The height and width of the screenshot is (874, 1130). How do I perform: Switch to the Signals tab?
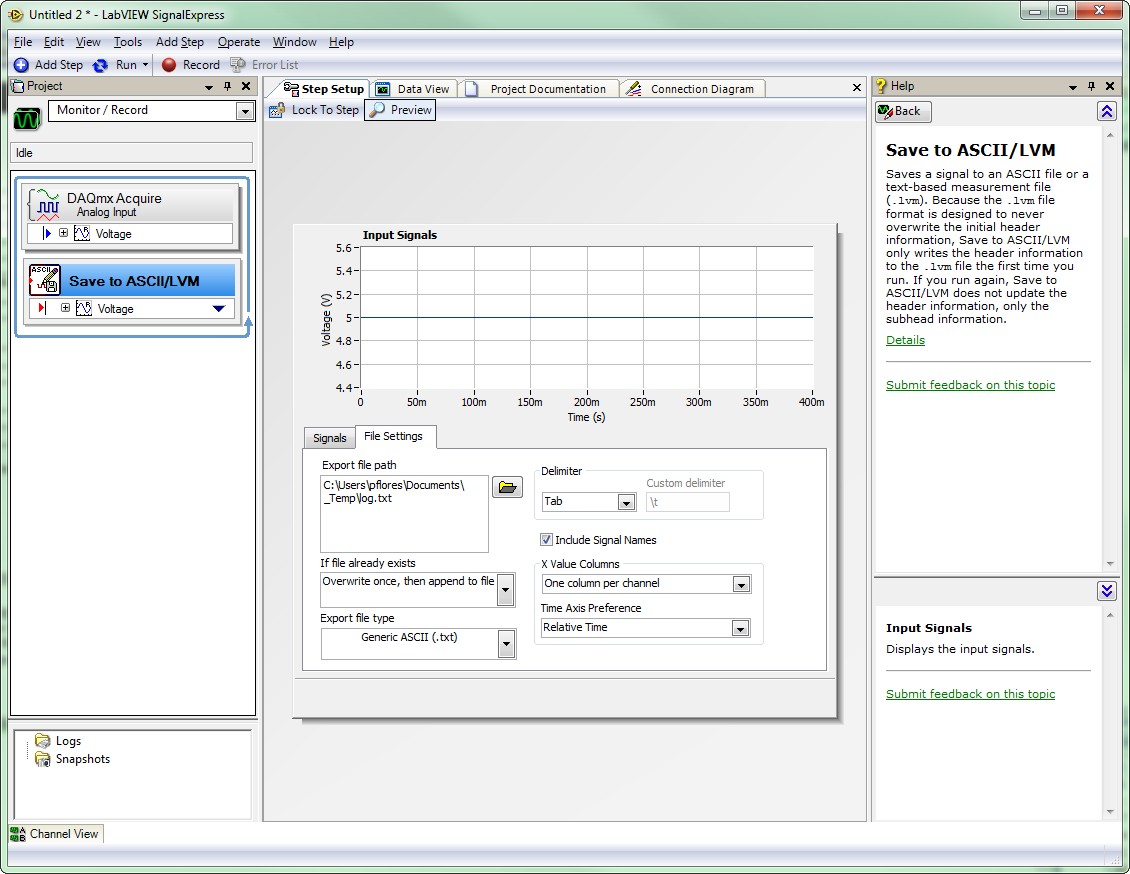tap(329, 438)
